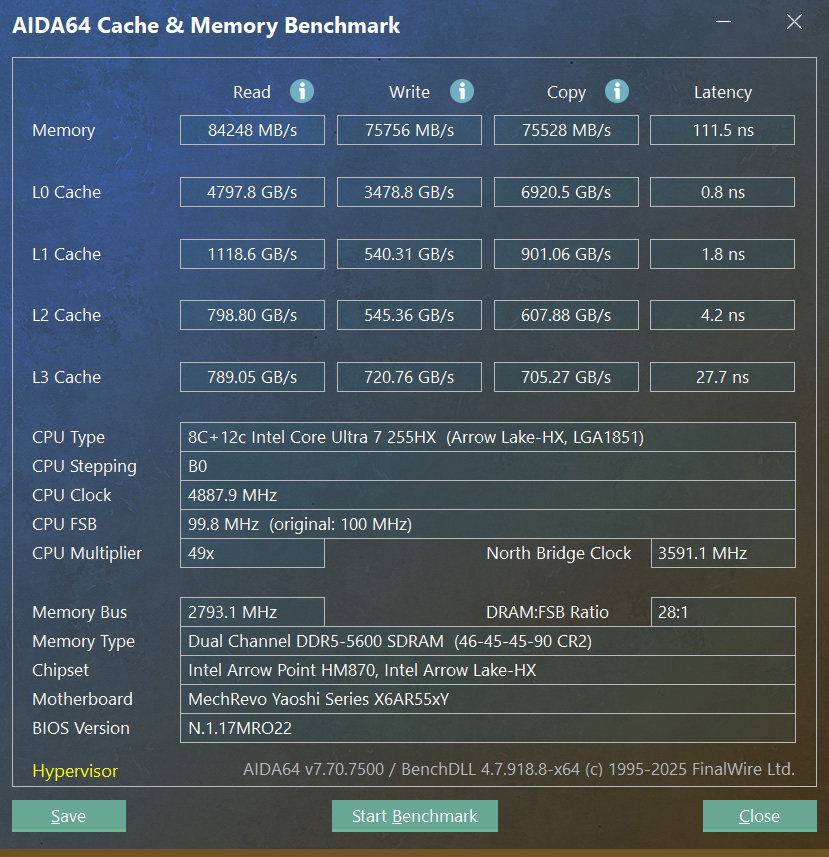Select the CPU Multiplier value 49x

(252, 553)
